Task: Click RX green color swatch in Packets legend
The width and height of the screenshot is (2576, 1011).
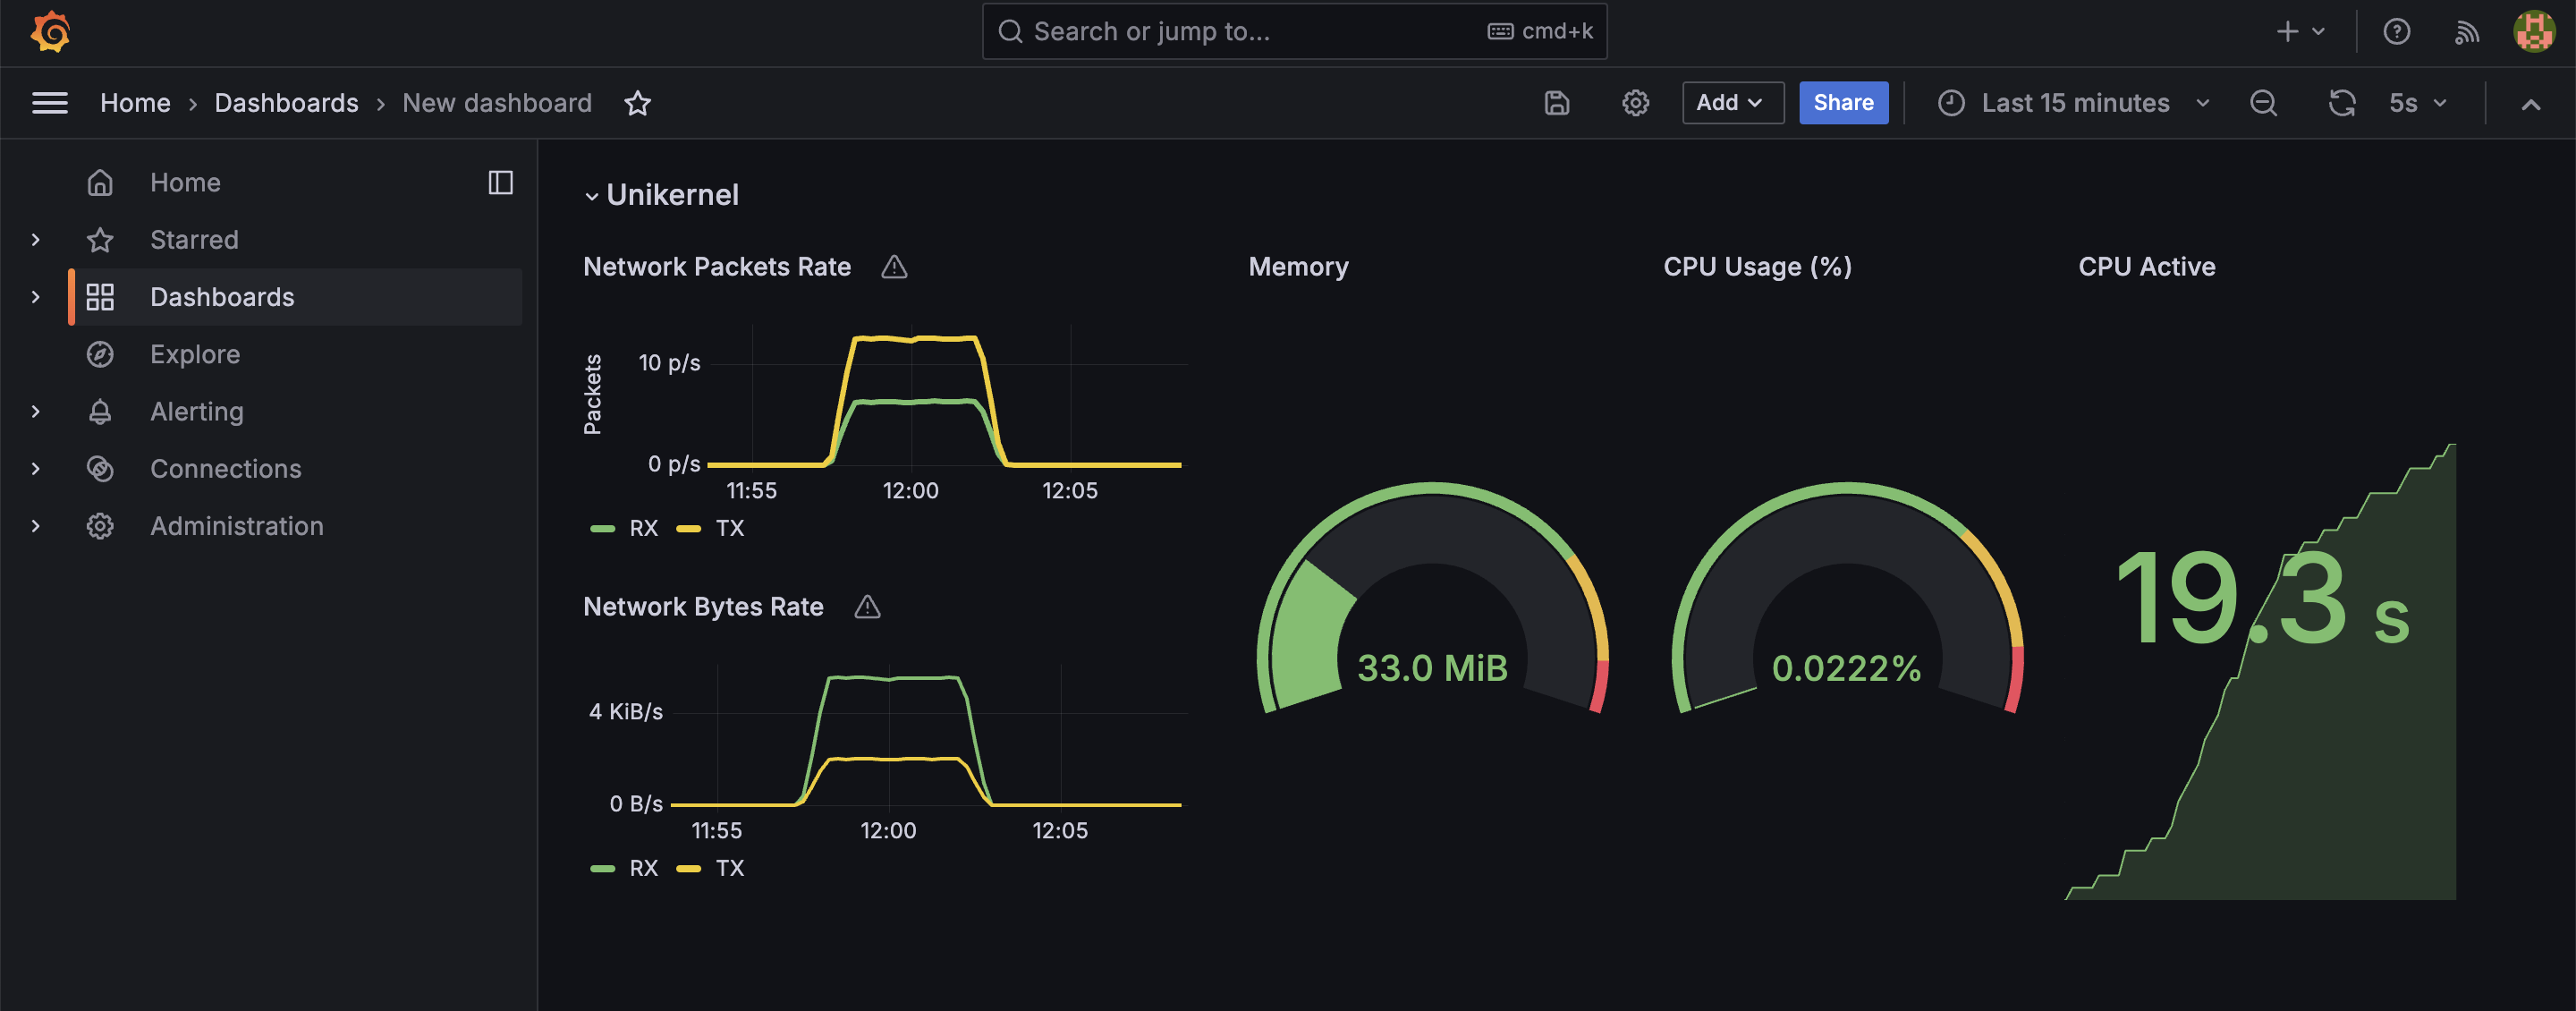Action: coord(603,528)
